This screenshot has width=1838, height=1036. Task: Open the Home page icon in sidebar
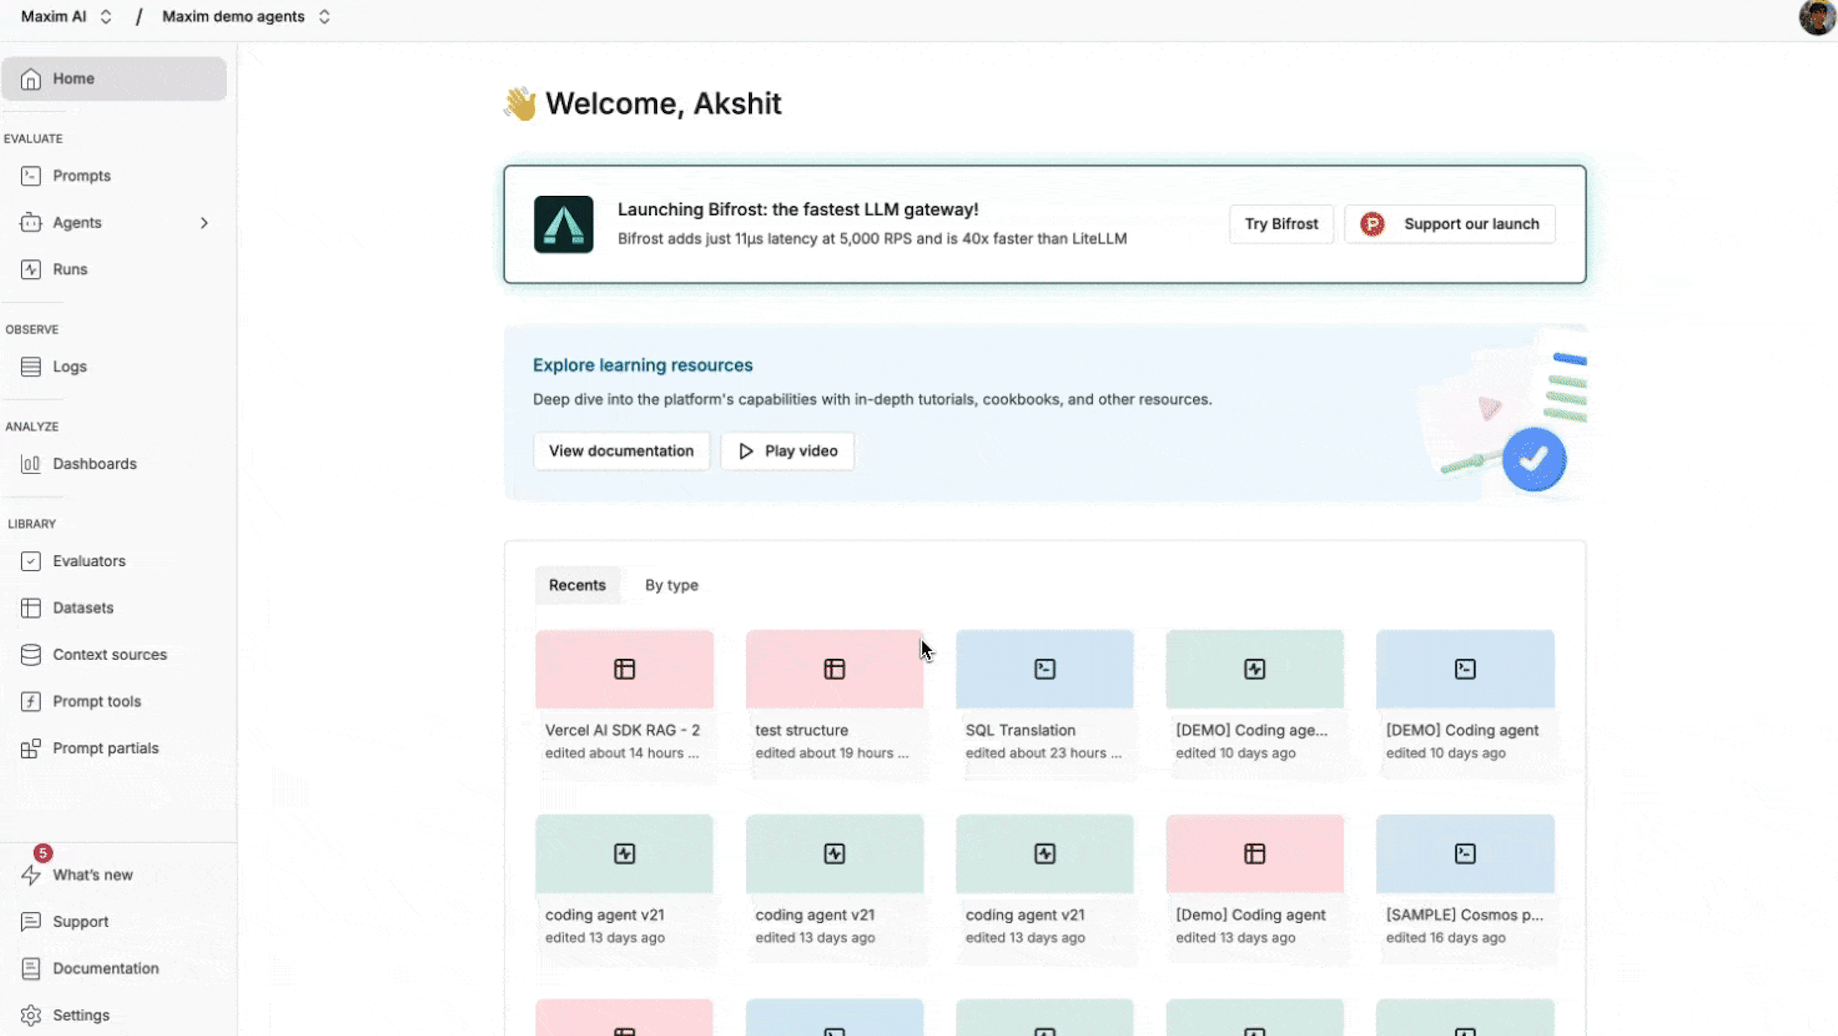pyautogui.click(x=31, y=79)
